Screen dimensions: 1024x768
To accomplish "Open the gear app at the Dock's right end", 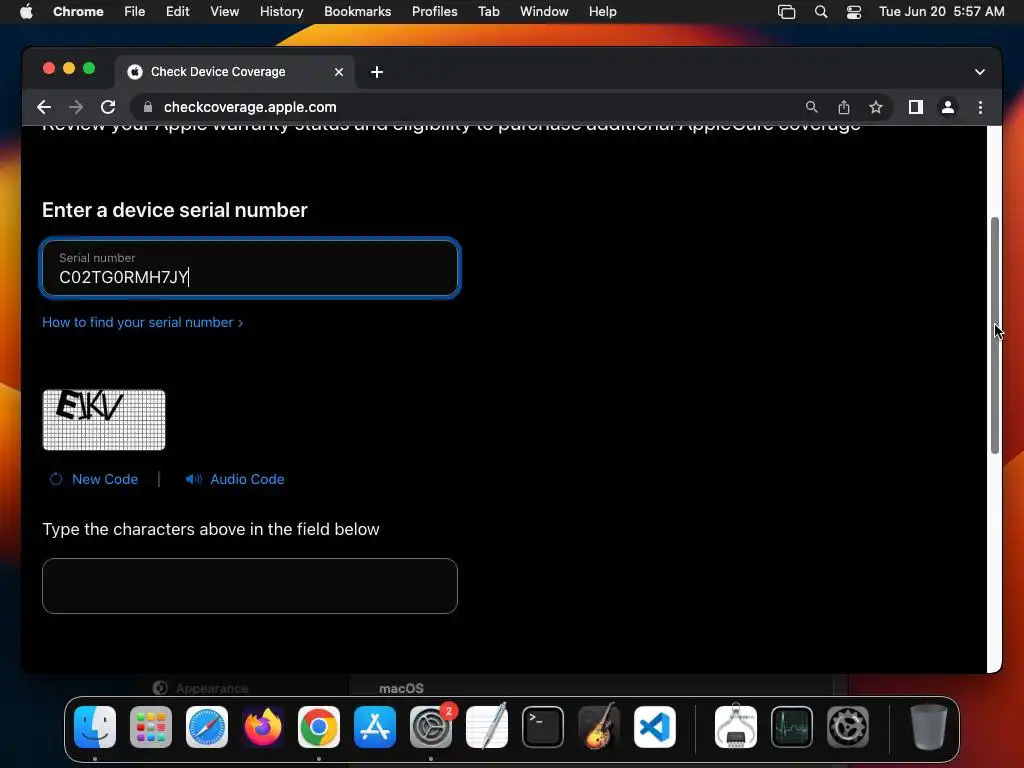I will 848,727.
